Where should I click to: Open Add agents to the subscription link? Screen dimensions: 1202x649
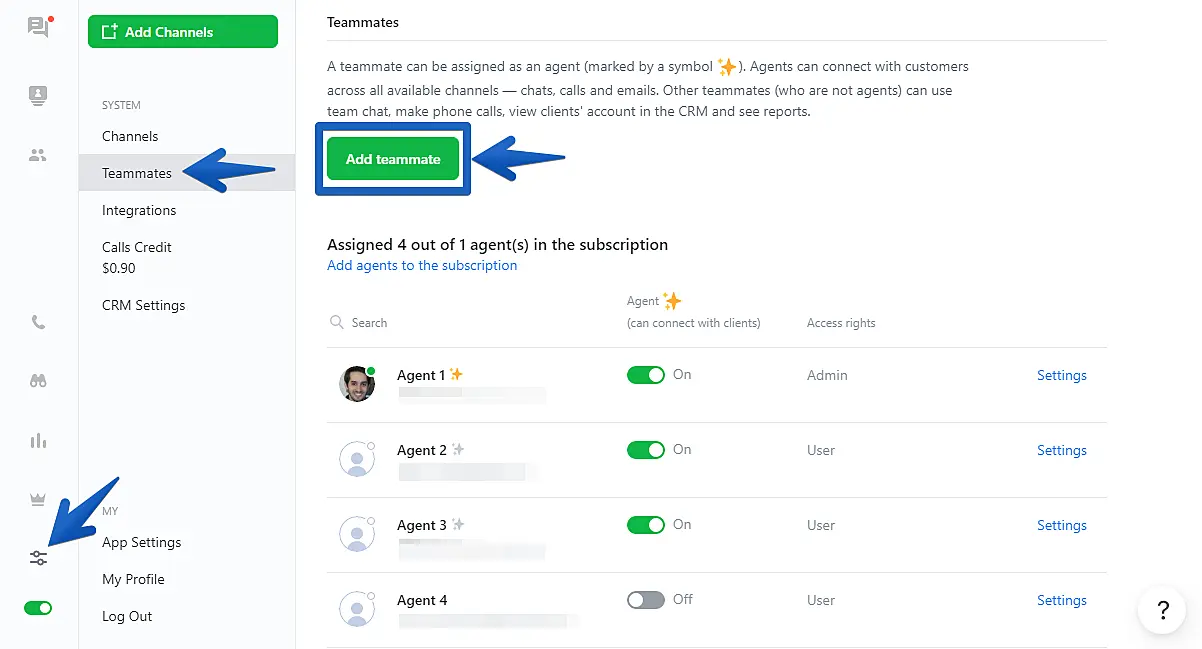[x=422, y=266]
